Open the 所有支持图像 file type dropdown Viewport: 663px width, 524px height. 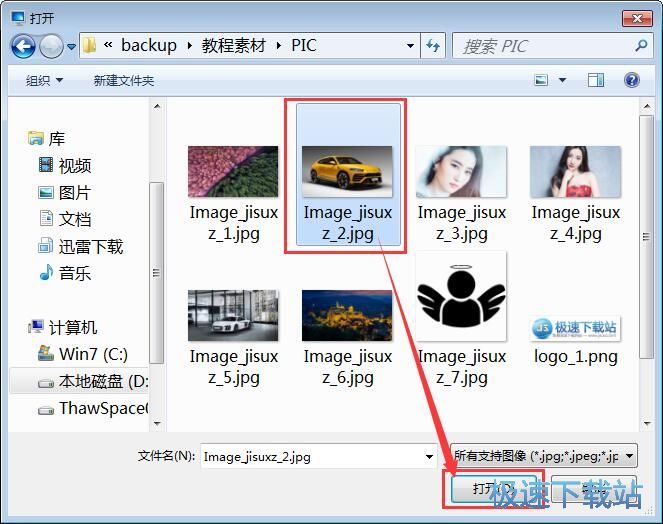click(544, 456)
